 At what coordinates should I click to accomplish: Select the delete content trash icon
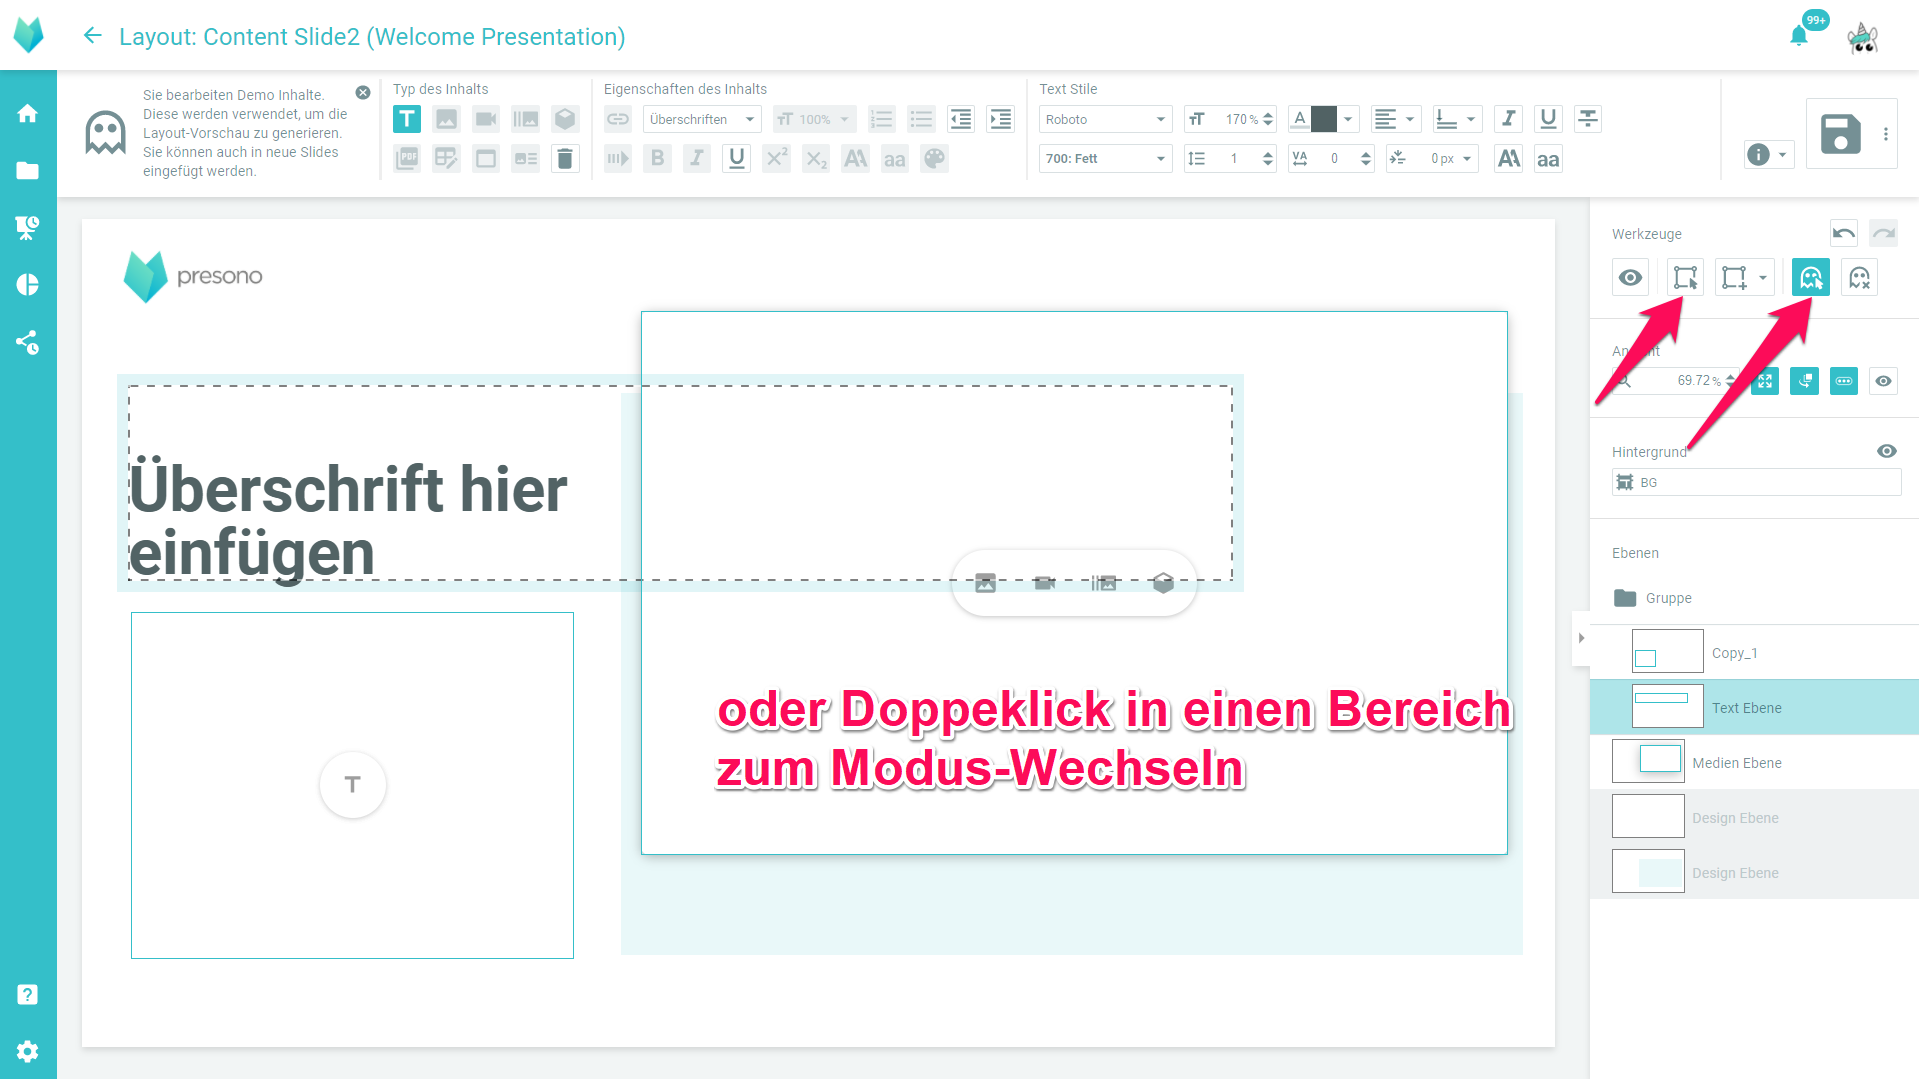pos(565,158)
